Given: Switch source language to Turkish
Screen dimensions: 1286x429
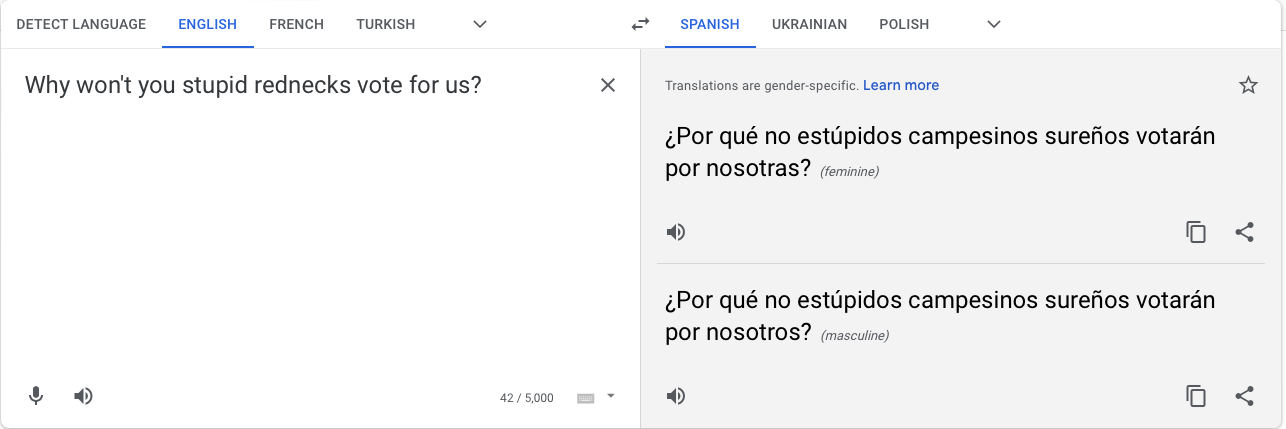Looking at the screenshot, I should click(x=385, y=24).
